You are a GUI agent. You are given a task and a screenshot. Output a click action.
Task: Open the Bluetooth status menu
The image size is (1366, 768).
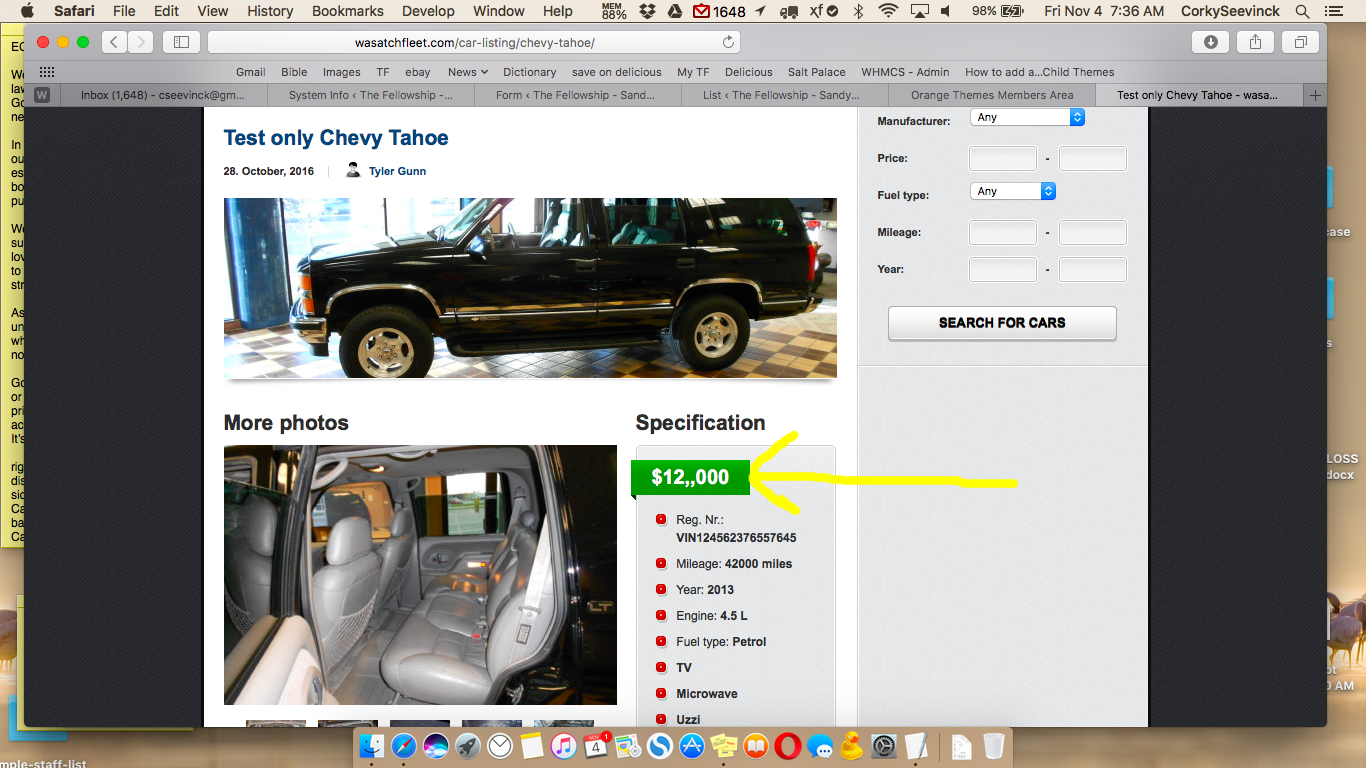point(858,11)
